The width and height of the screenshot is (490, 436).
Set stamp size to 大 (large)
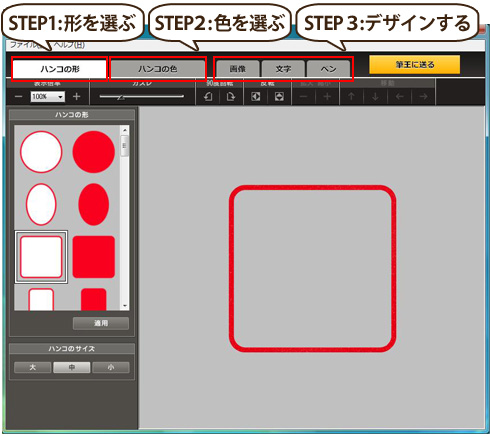(33, 367)
